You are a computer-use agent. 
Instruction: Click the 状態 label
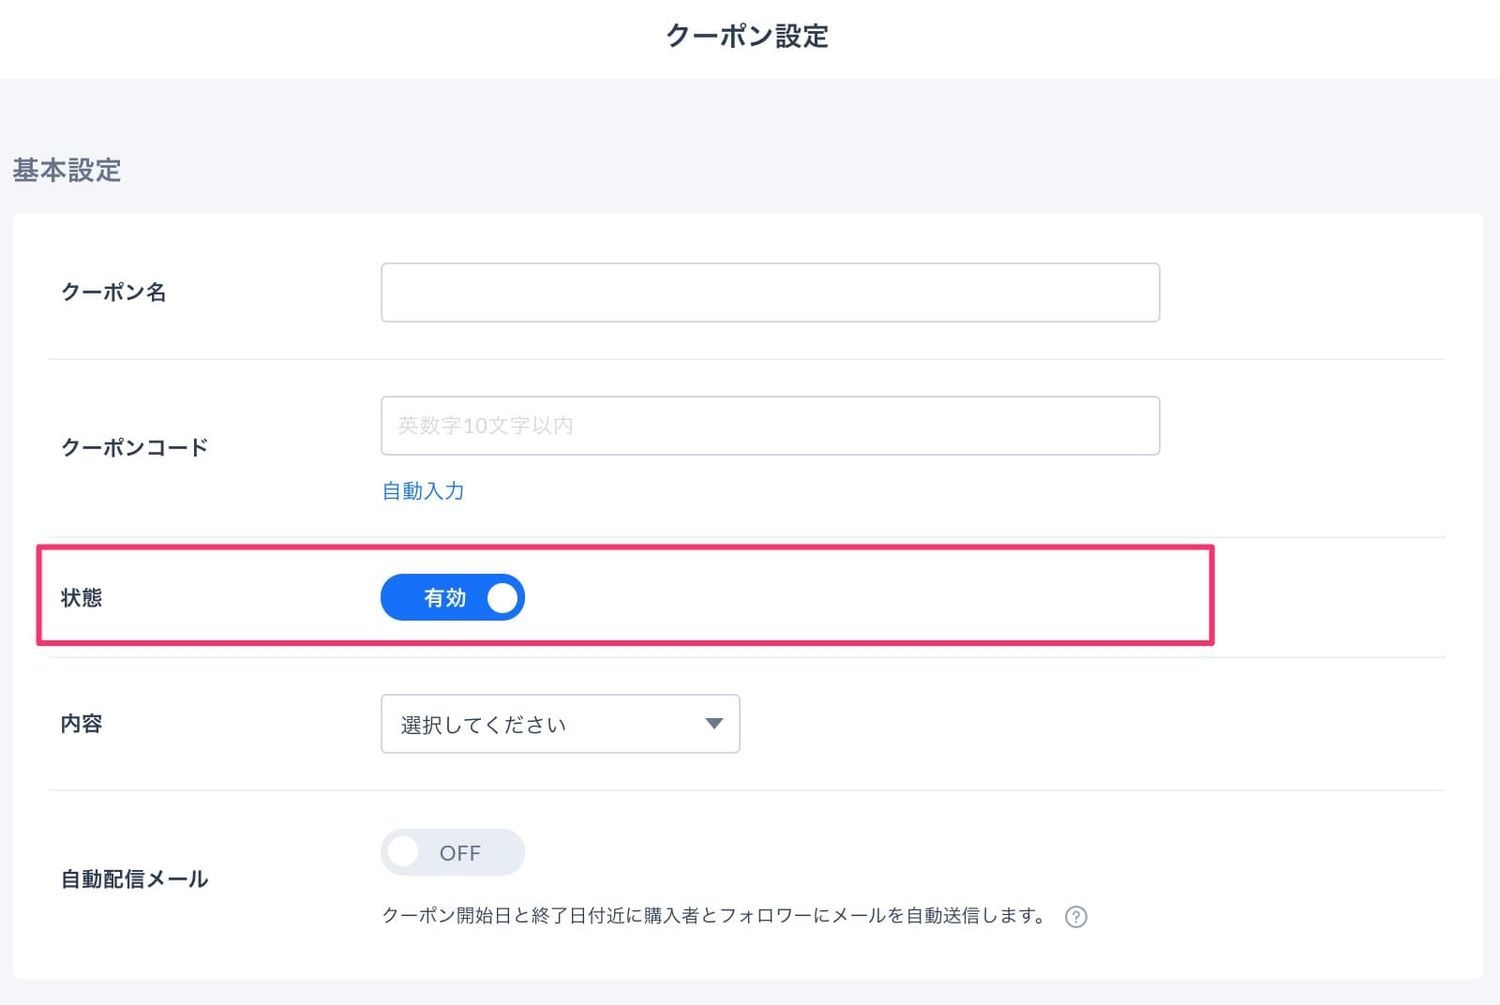pyautogui.click(x=81, y=598)
